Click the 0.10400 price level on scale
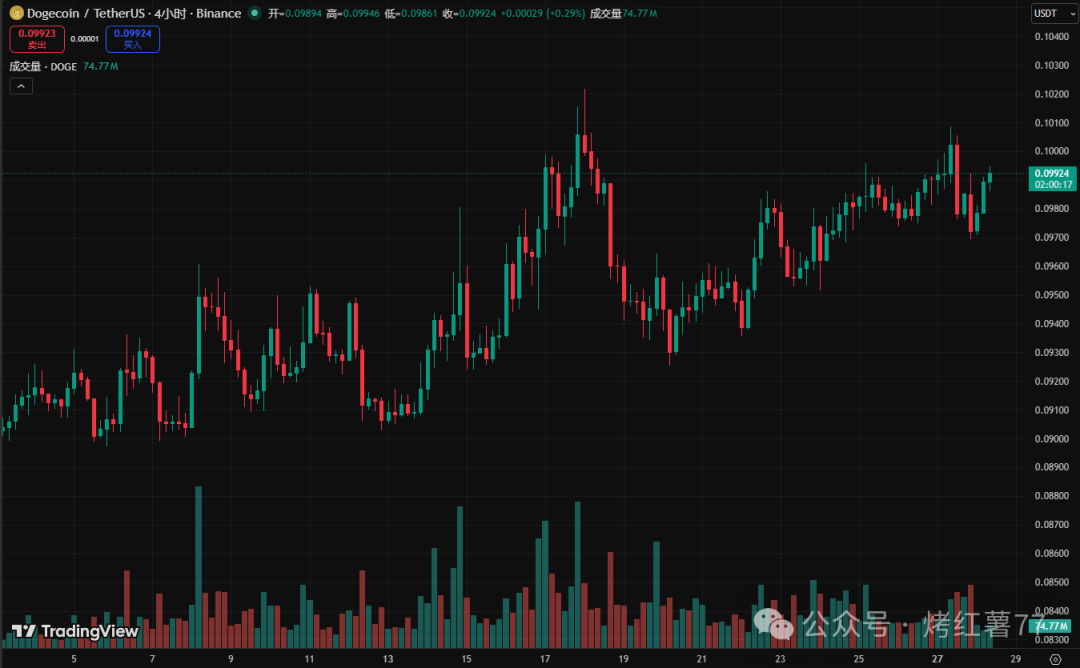Viewport: 1080px width, 668px height. click(1052, 36)
